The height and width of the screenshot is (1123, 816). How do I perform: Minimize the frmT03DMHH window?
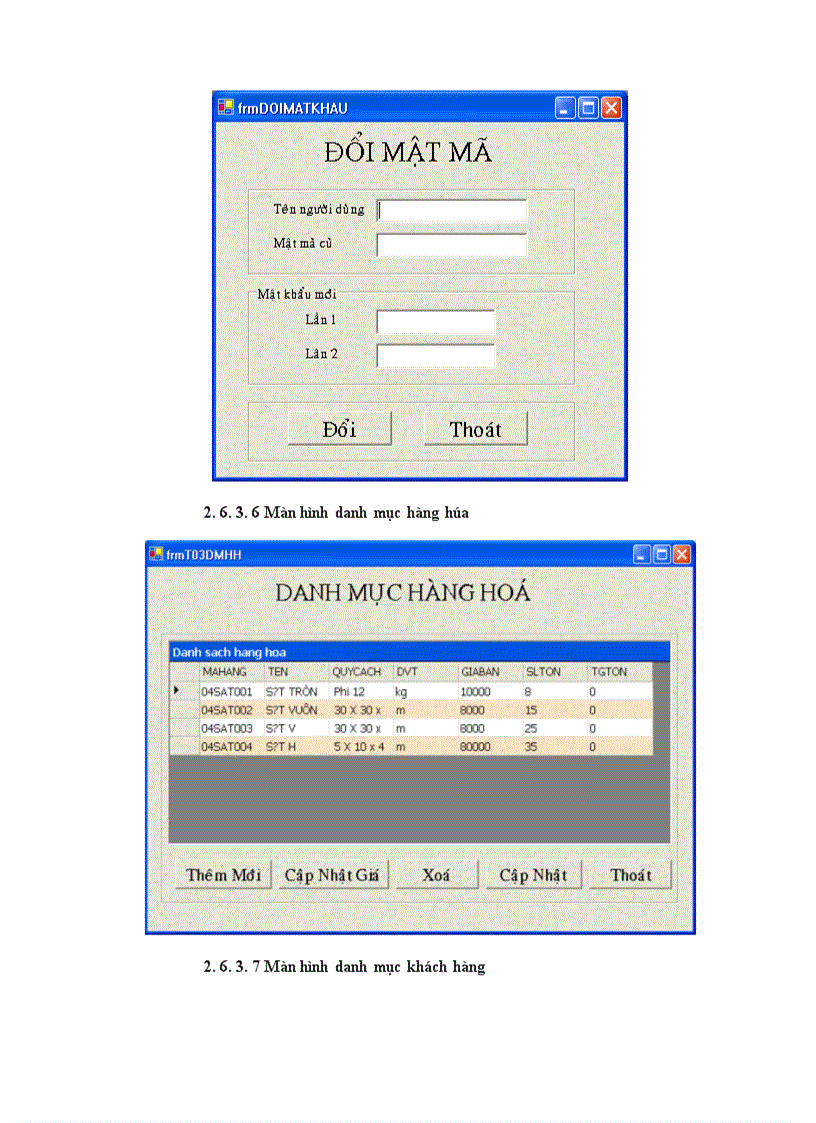(x=641, y=554)
